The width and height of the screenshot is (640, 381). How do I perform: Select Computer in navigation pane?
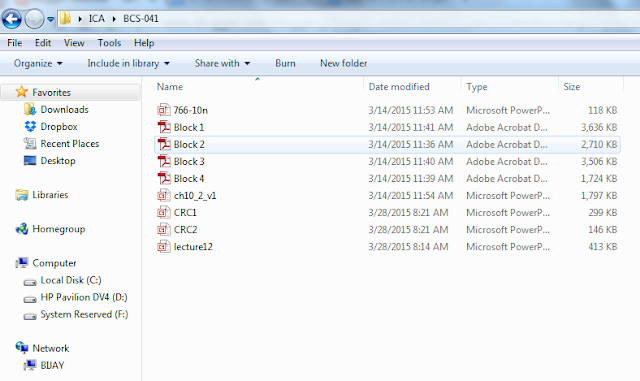tap(54, 263)
